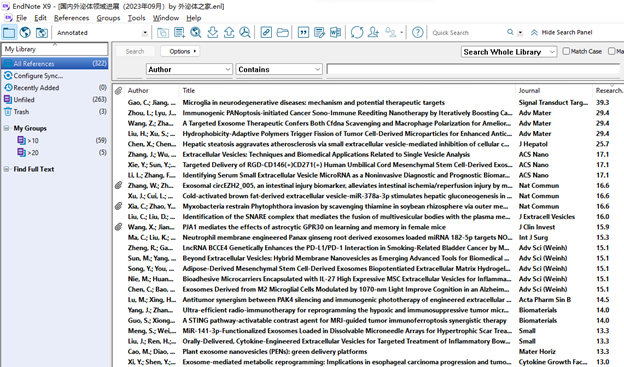Open the Contains operator dropdown

click(317, 69)
